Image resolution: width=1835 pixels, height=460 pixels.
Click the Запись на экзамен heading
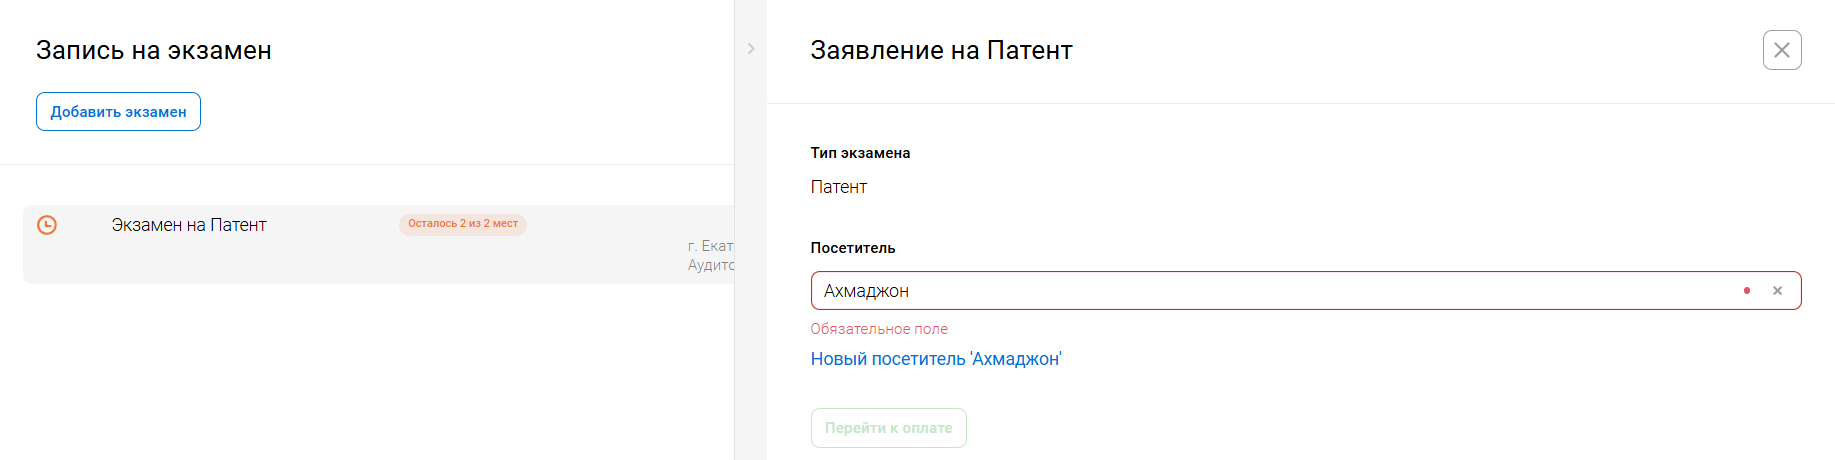tap(154, 50)
